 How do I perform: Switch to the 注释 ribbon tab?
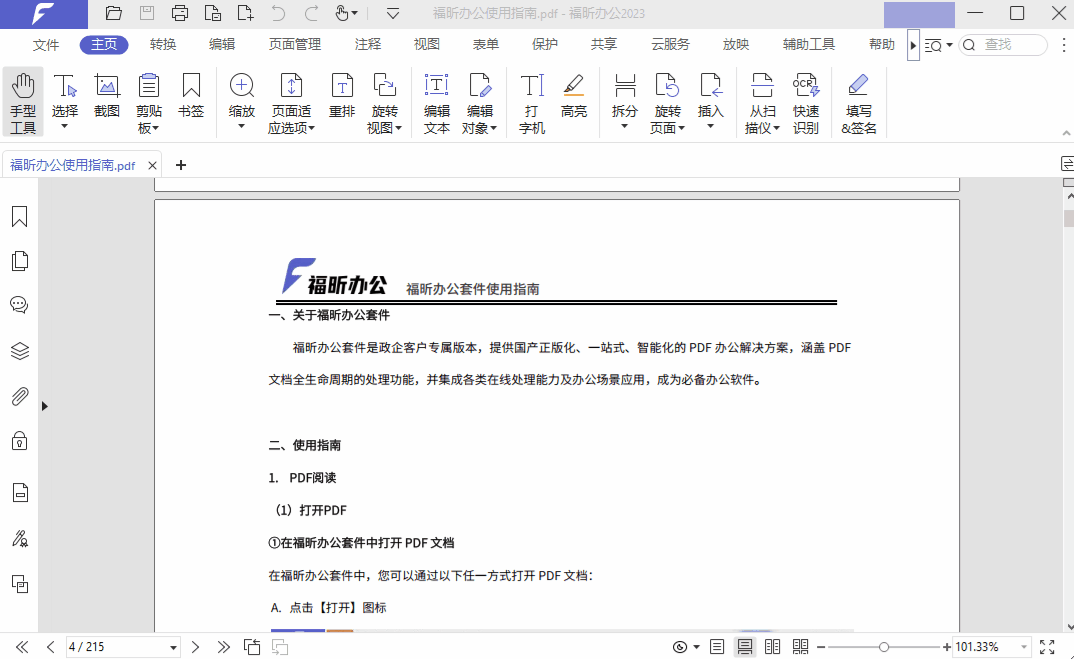pos(368,44)
